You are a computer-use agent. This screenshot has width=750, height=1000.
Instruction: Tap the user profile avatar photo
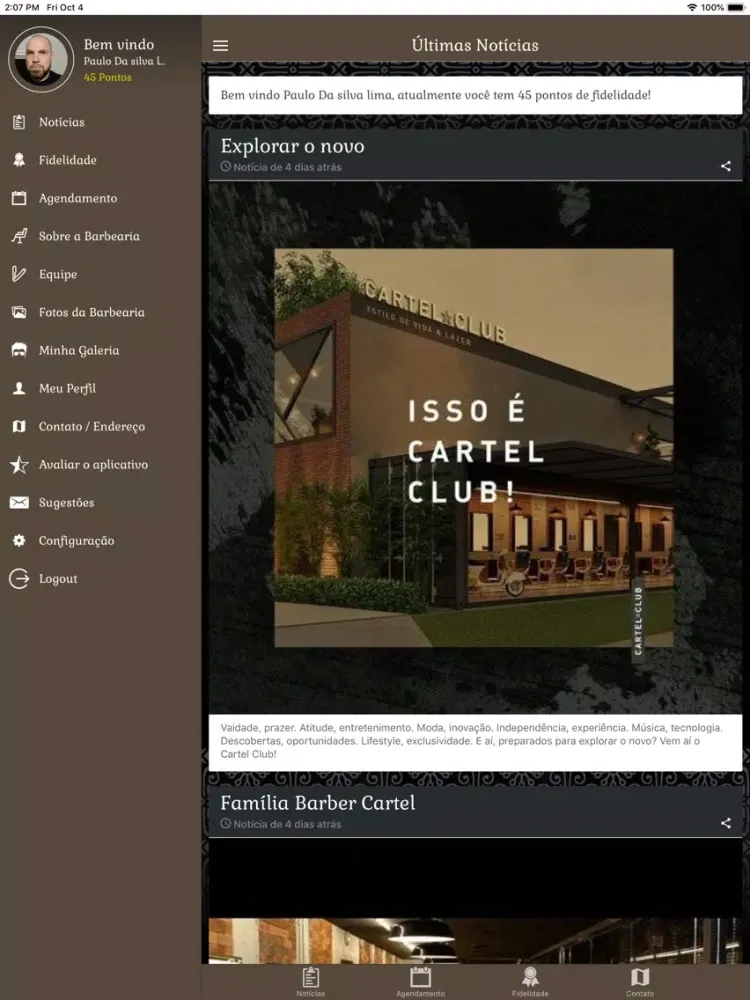point(41,59)
